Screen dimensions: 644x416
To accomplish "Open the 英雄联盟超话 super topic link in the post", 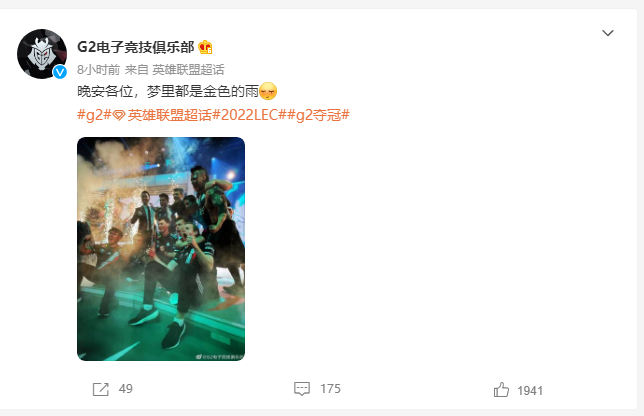I will pos(169,115).
